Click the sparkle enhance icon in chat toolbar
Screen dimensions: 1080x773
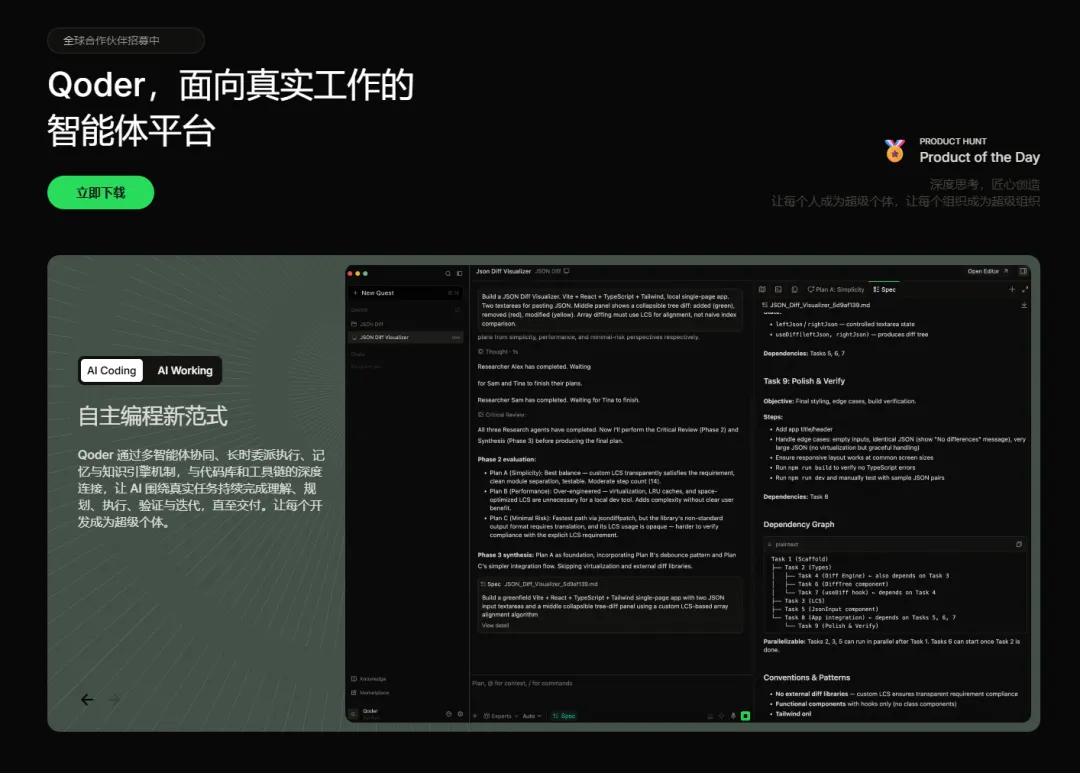click(721, 716)
